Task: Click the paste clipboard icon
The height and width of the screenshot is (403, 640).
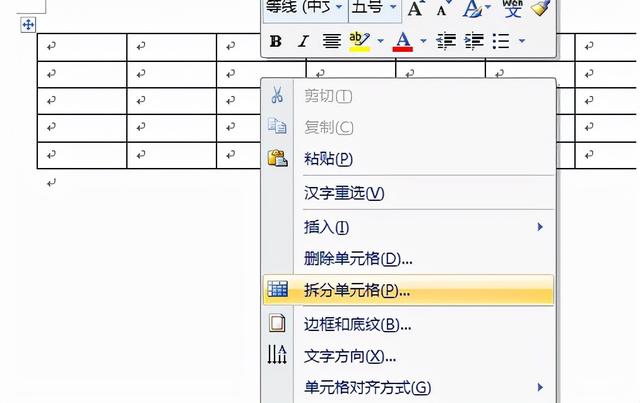Action: [x=278, y=158]
